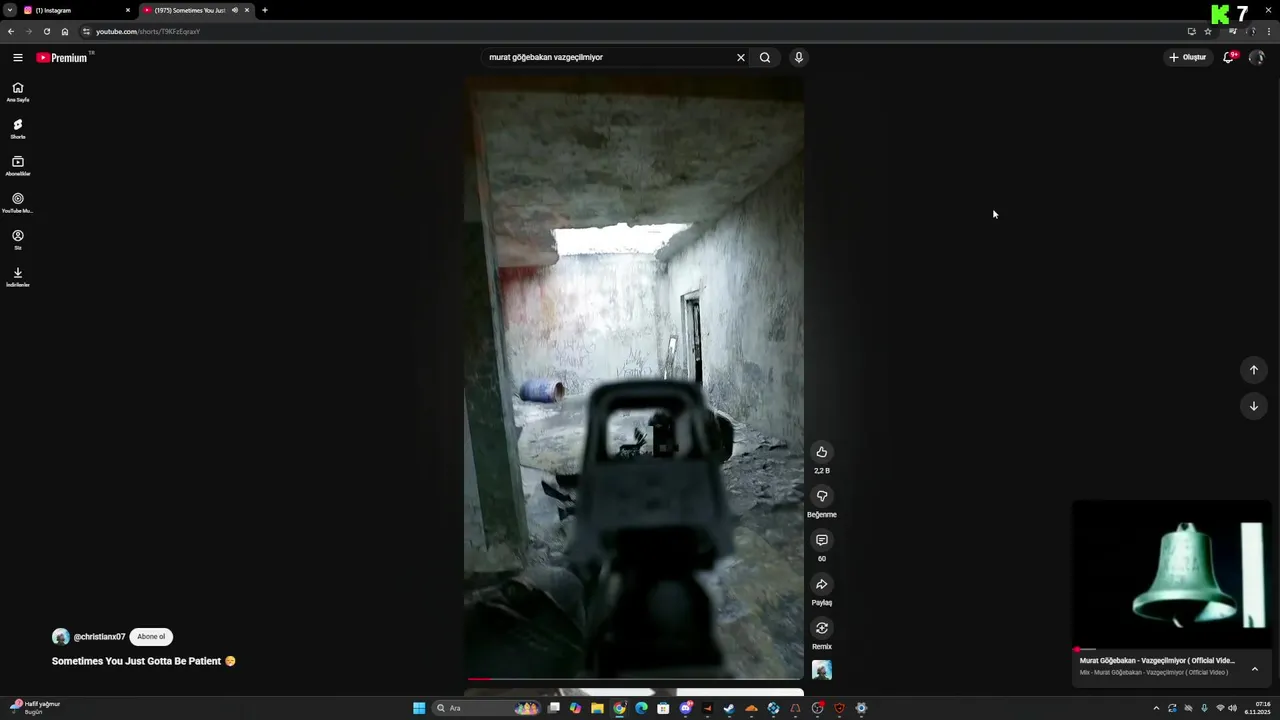Open the Wi-Fi network tray icon

(1220, 708)
